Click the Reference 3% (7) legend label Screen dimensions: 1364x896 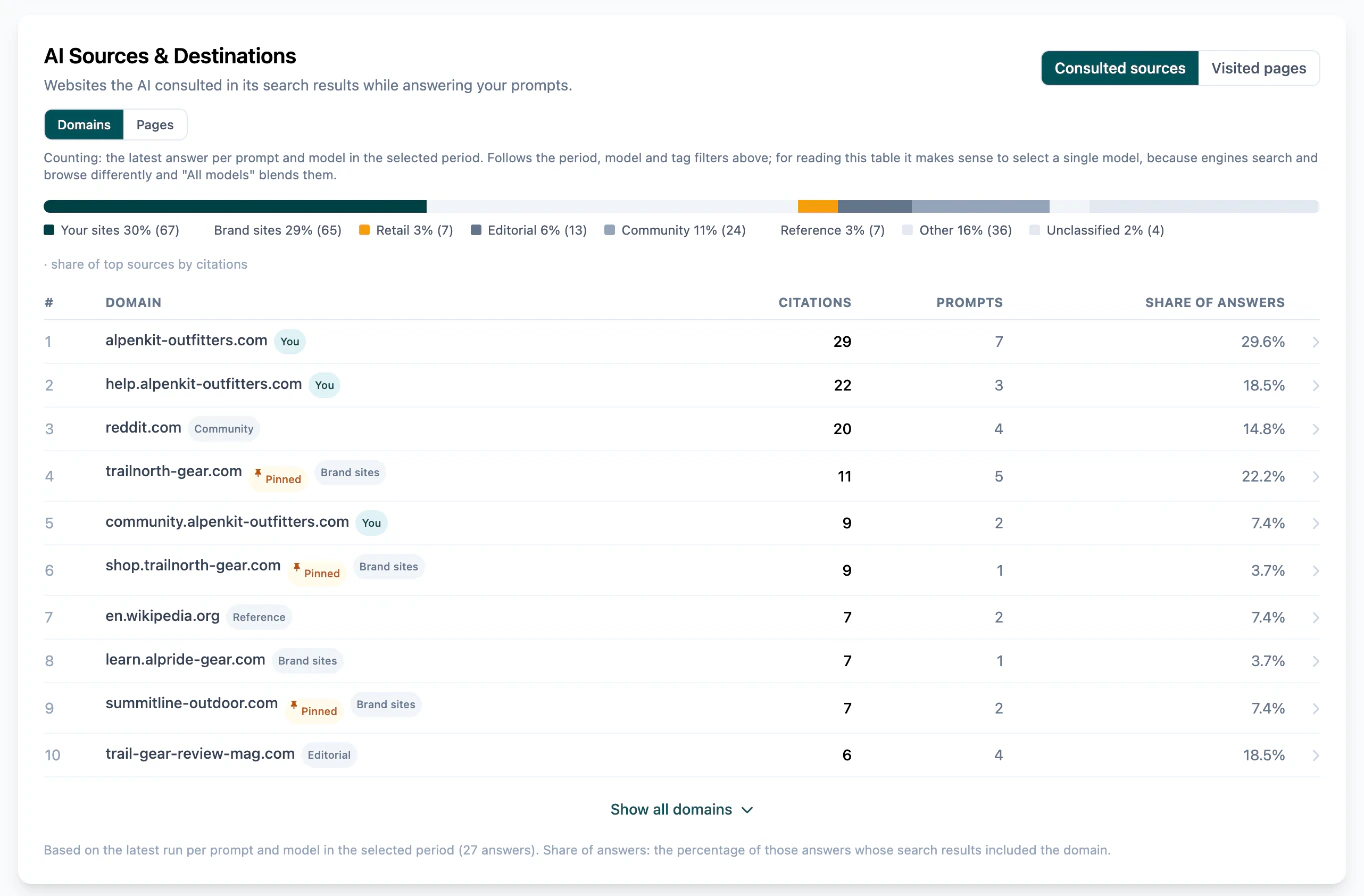(832, 230)
